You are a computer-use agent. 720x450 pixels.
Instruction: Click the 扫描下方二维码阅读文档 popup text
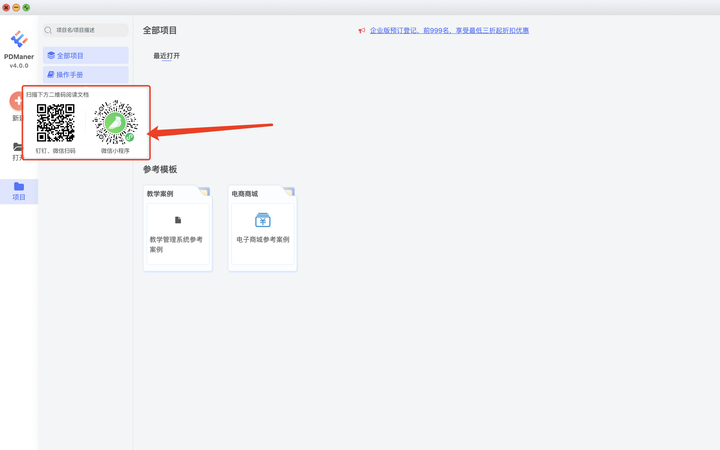(57, 95)
